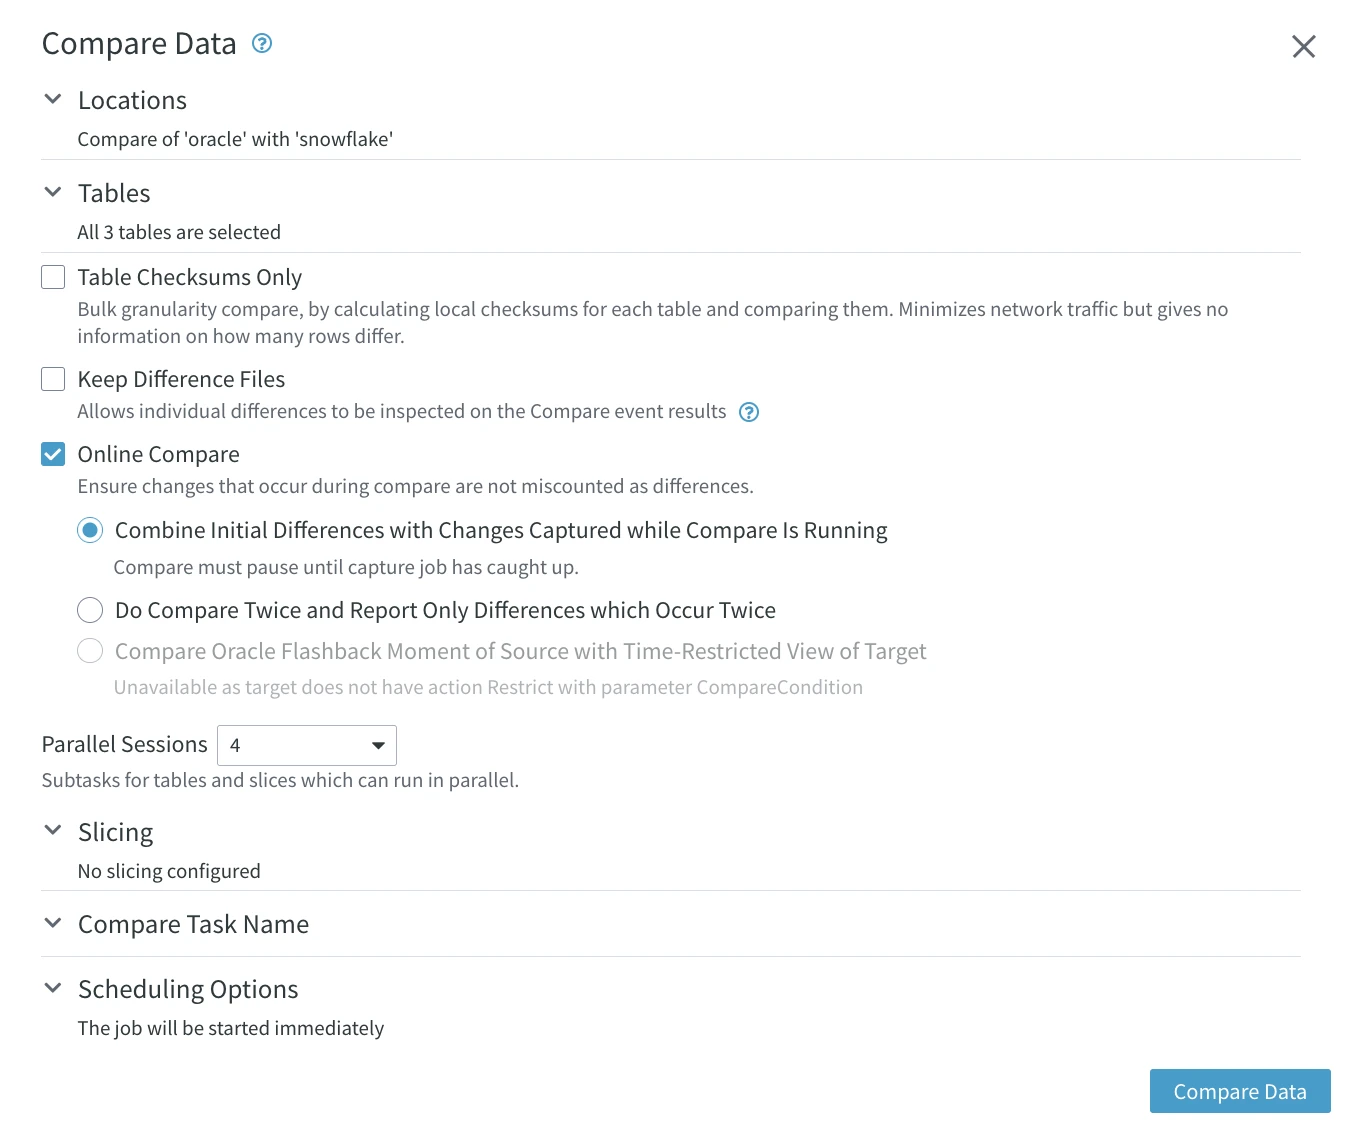Open the Parallel Sessions dropdown

[x=307, y=745]
